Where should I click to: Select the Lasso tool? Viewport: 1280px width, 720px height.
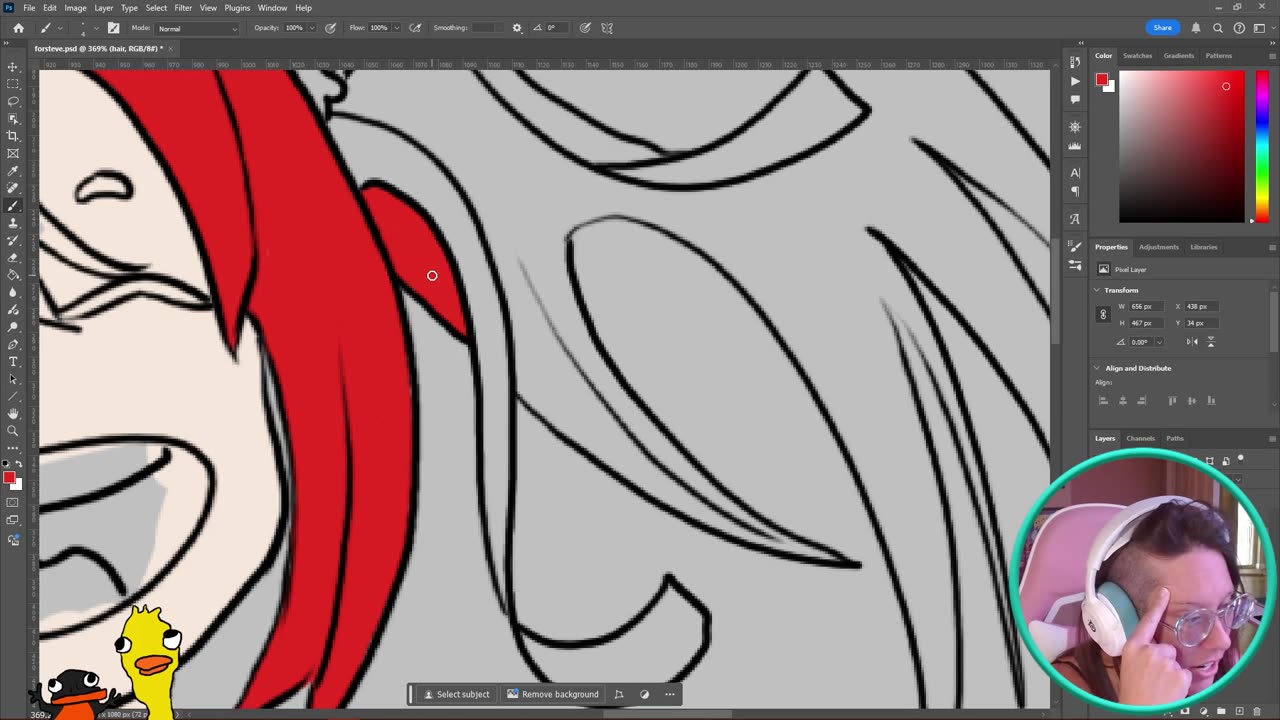pos(13,101)
